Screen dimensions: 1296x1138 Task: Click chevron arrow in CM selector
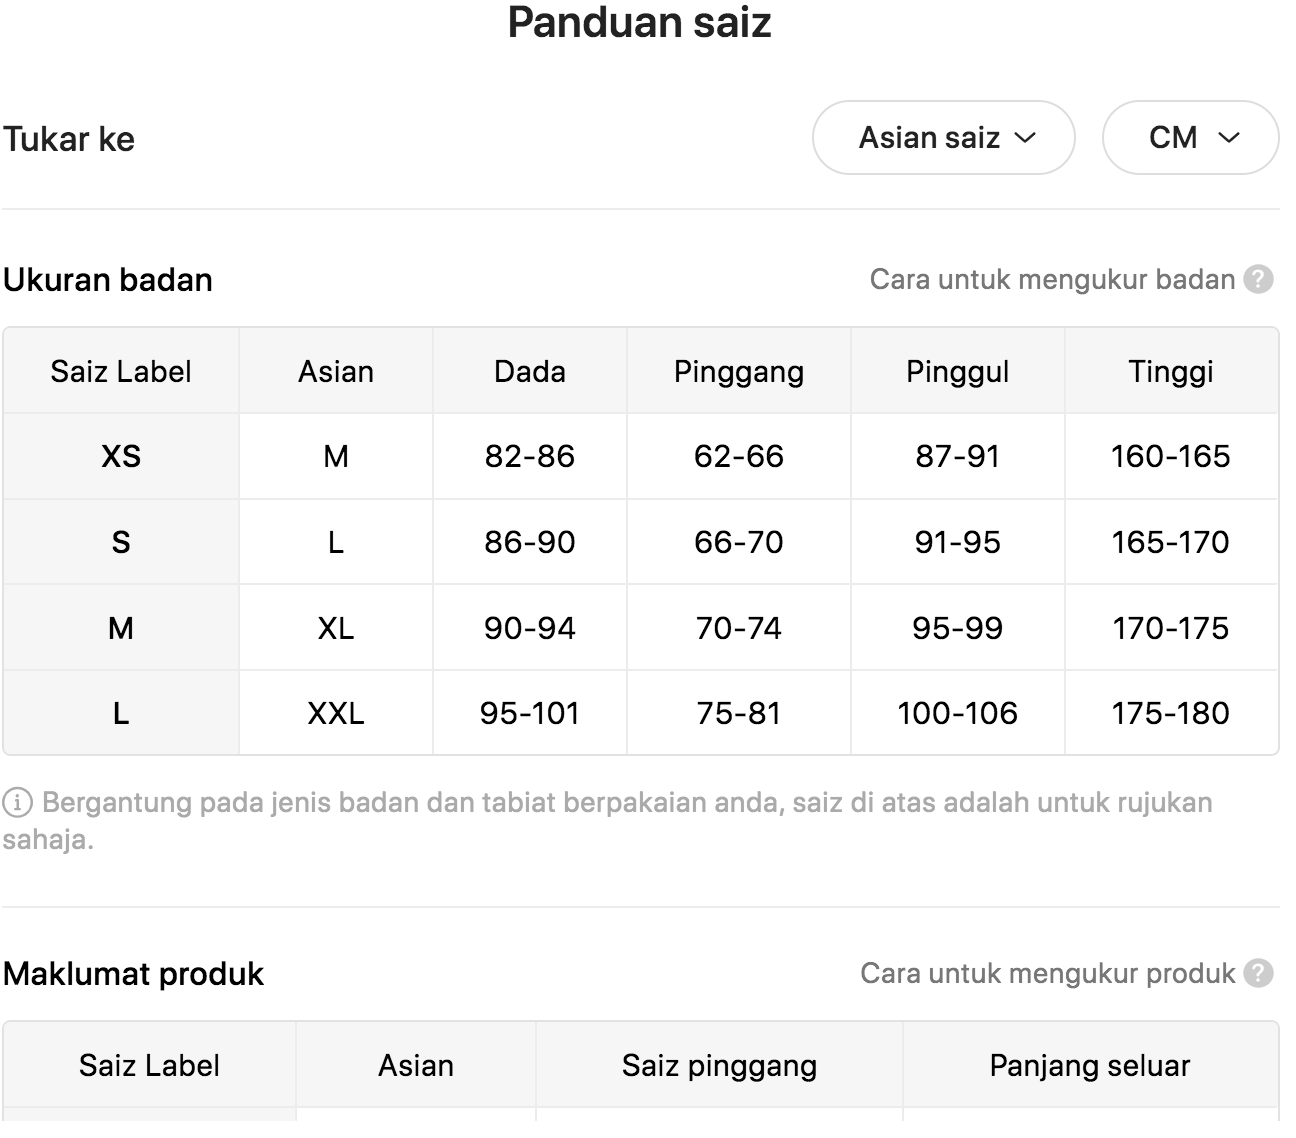[x=1229, y=138]
